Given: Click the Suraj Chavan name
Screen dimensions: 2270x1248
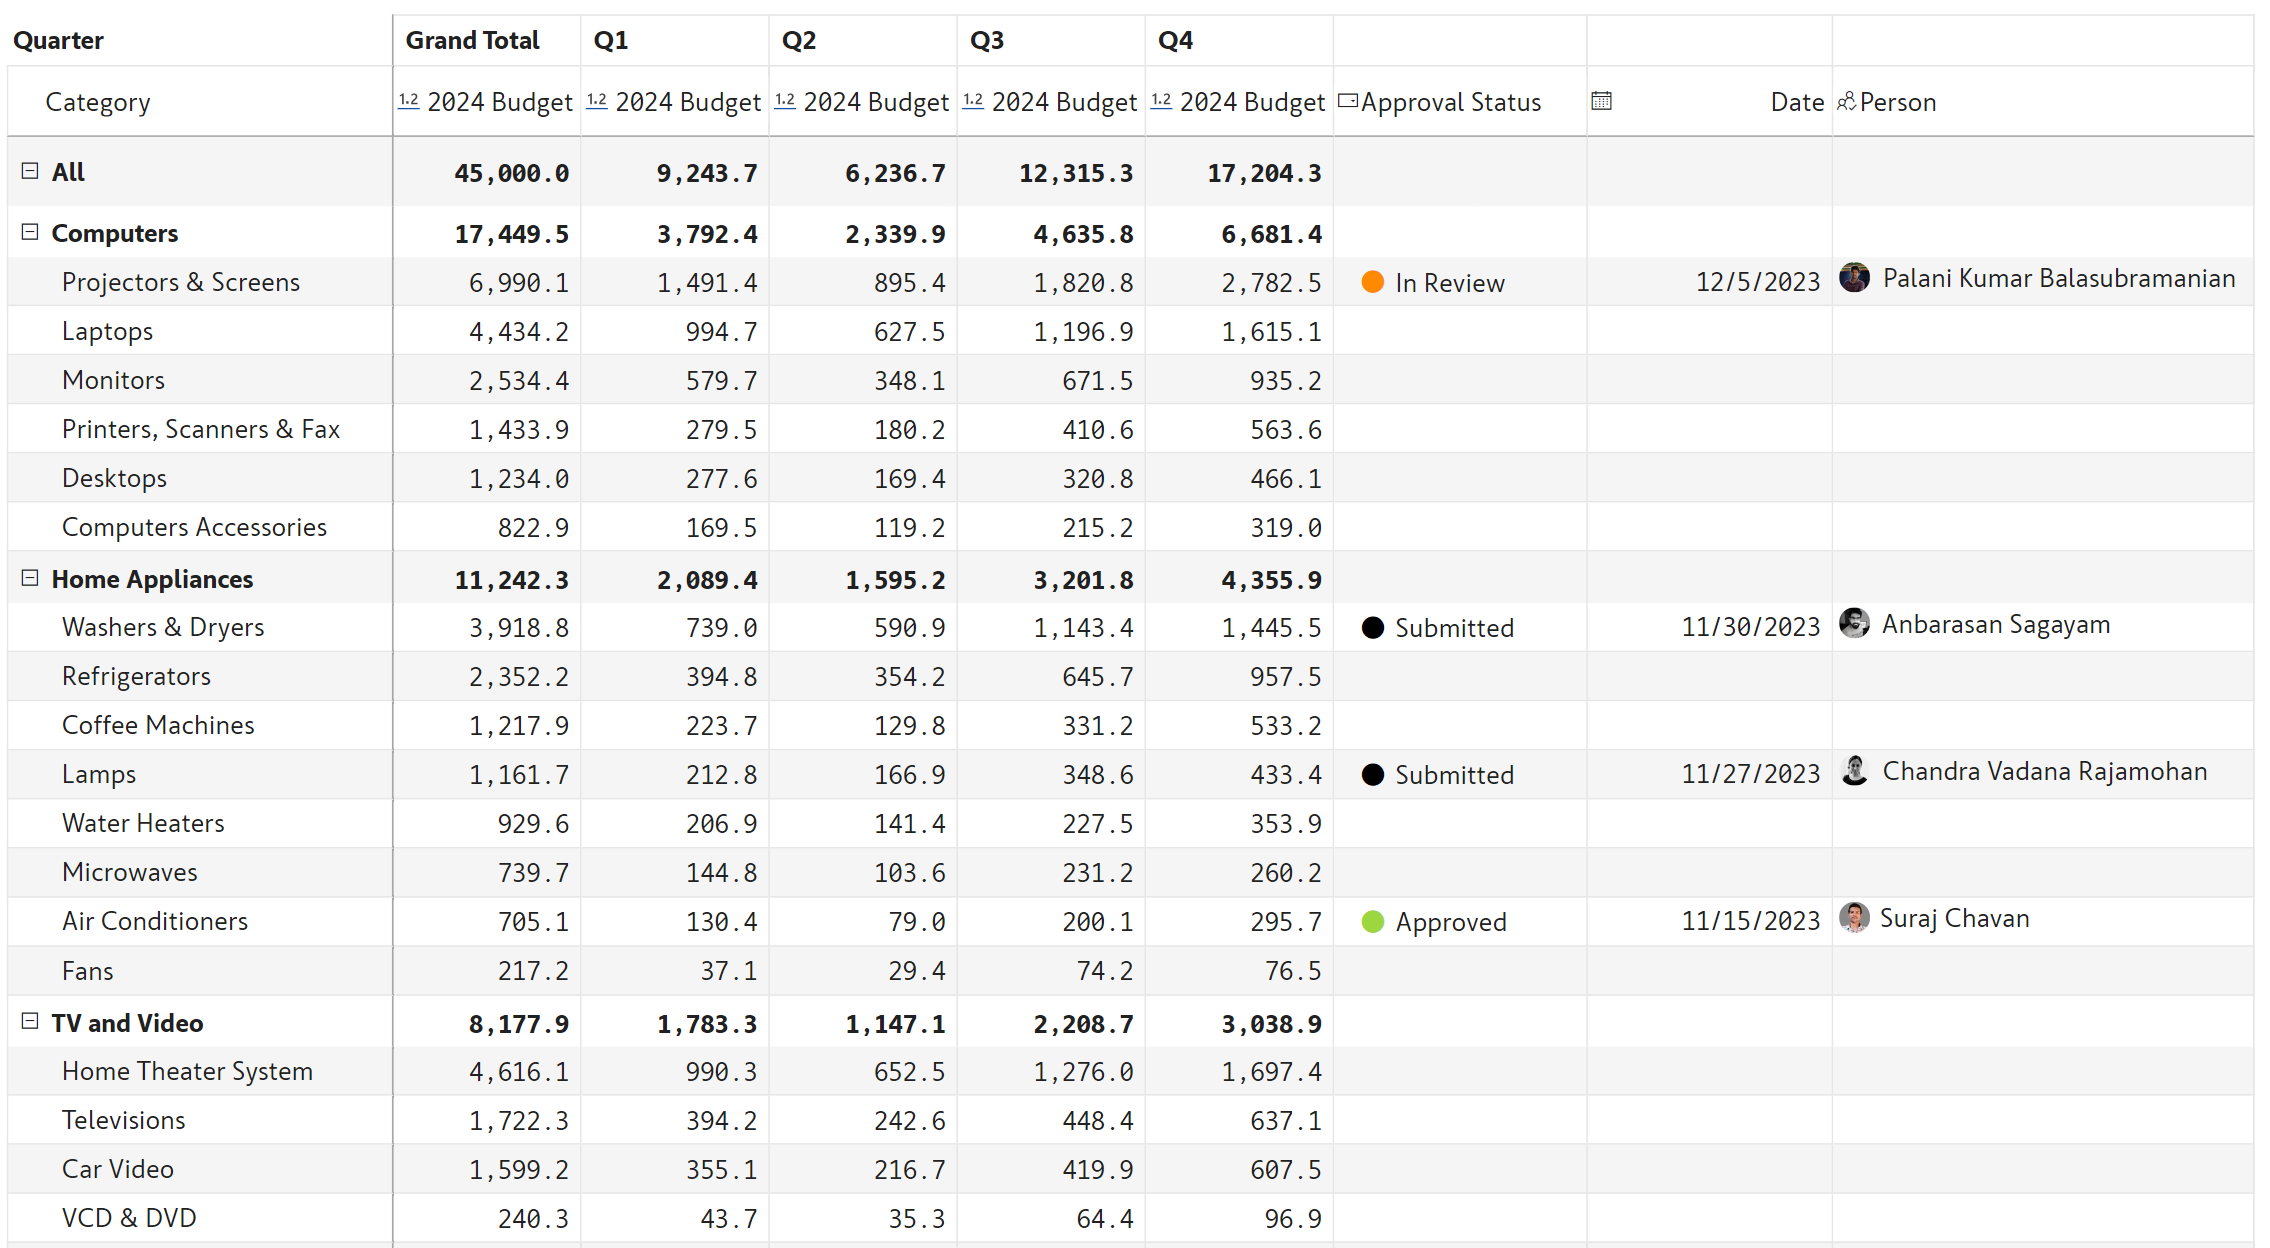Looking at the screenshot, I should pyautogui.click(x=1955, y=918).
